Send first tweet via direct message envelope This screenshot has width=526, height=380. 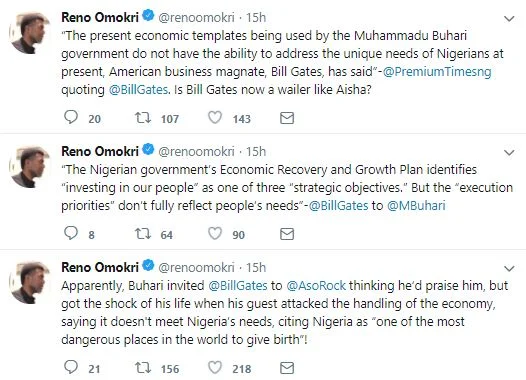287,118
